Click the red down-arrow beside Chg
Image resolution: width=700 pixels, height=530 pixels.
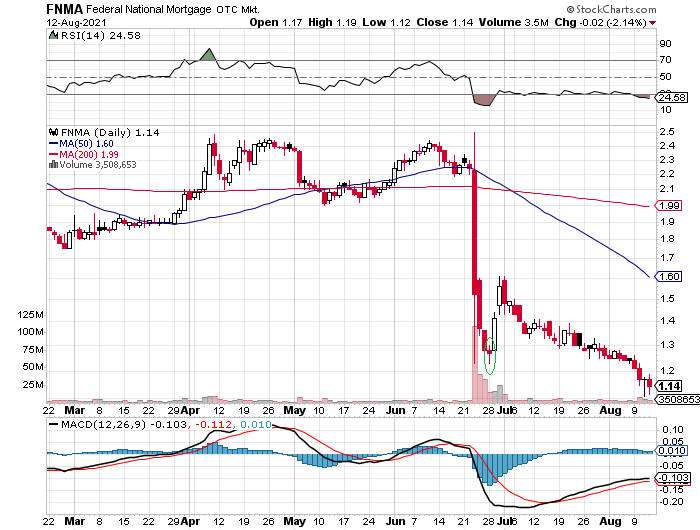coord(652,23)
